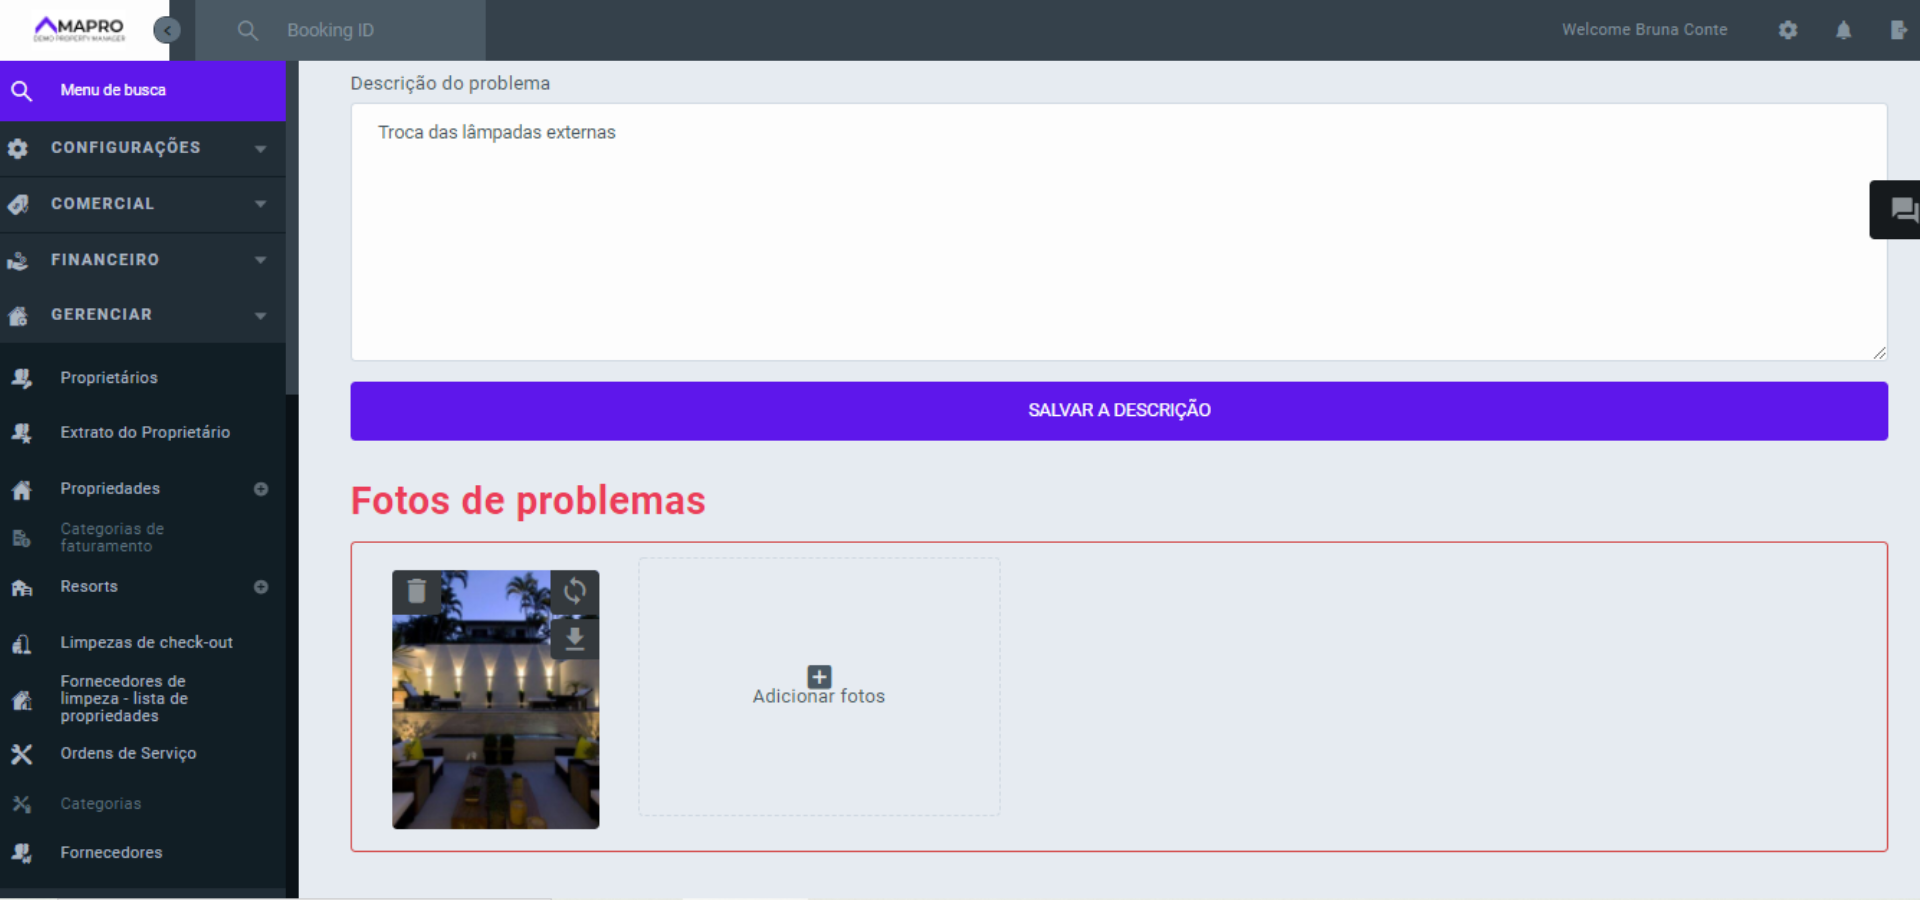Viewport: 1920px width, 900px height.
Task: Expand the Resorts submenu plus
Action: click(x=261, y=587)
